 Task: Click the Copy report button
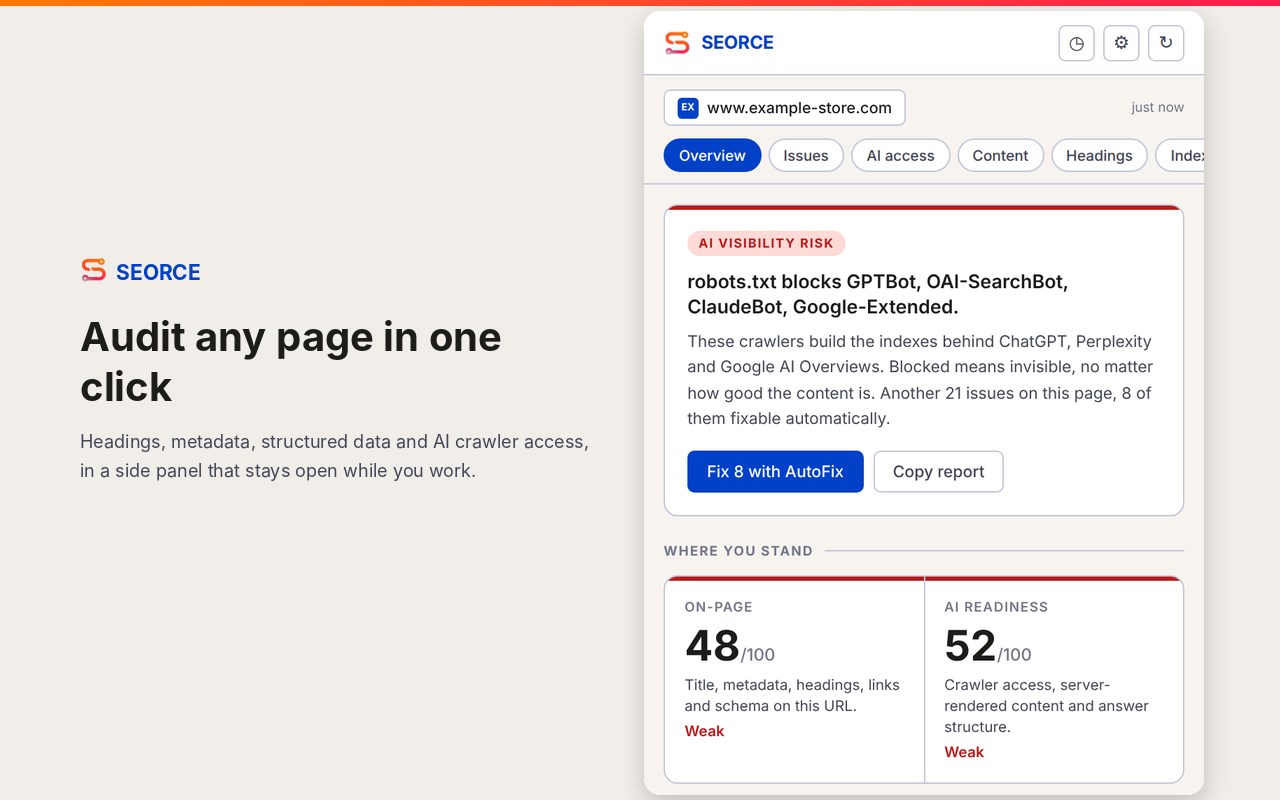[938, 471]
